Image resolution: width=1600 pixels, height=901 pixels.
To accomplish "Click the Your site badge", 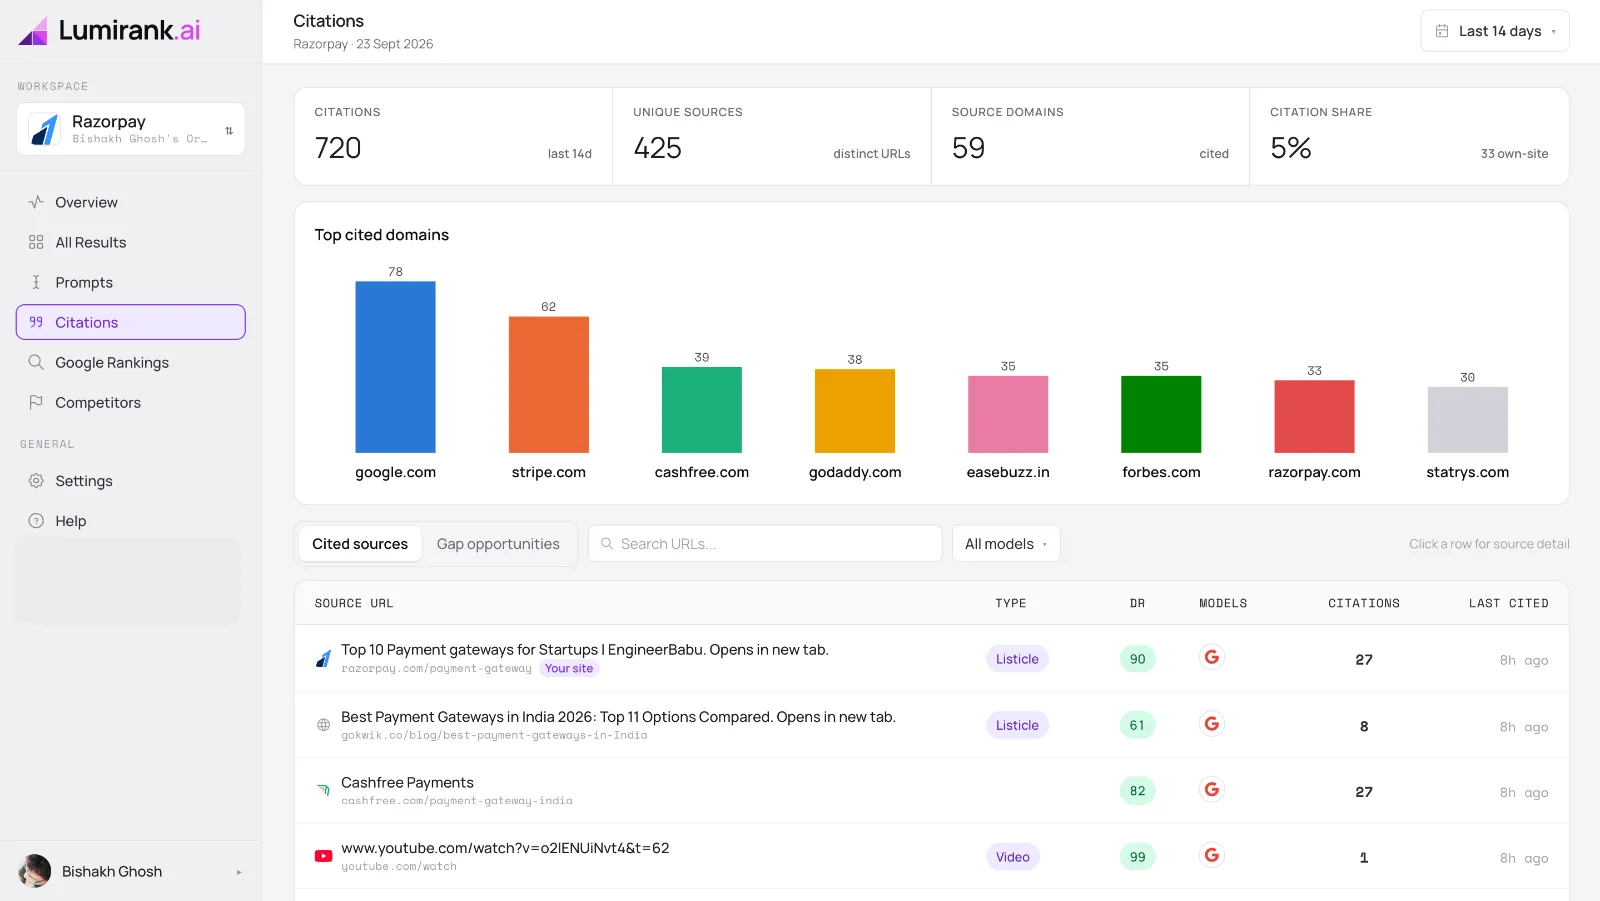I will tap(569, 669).
